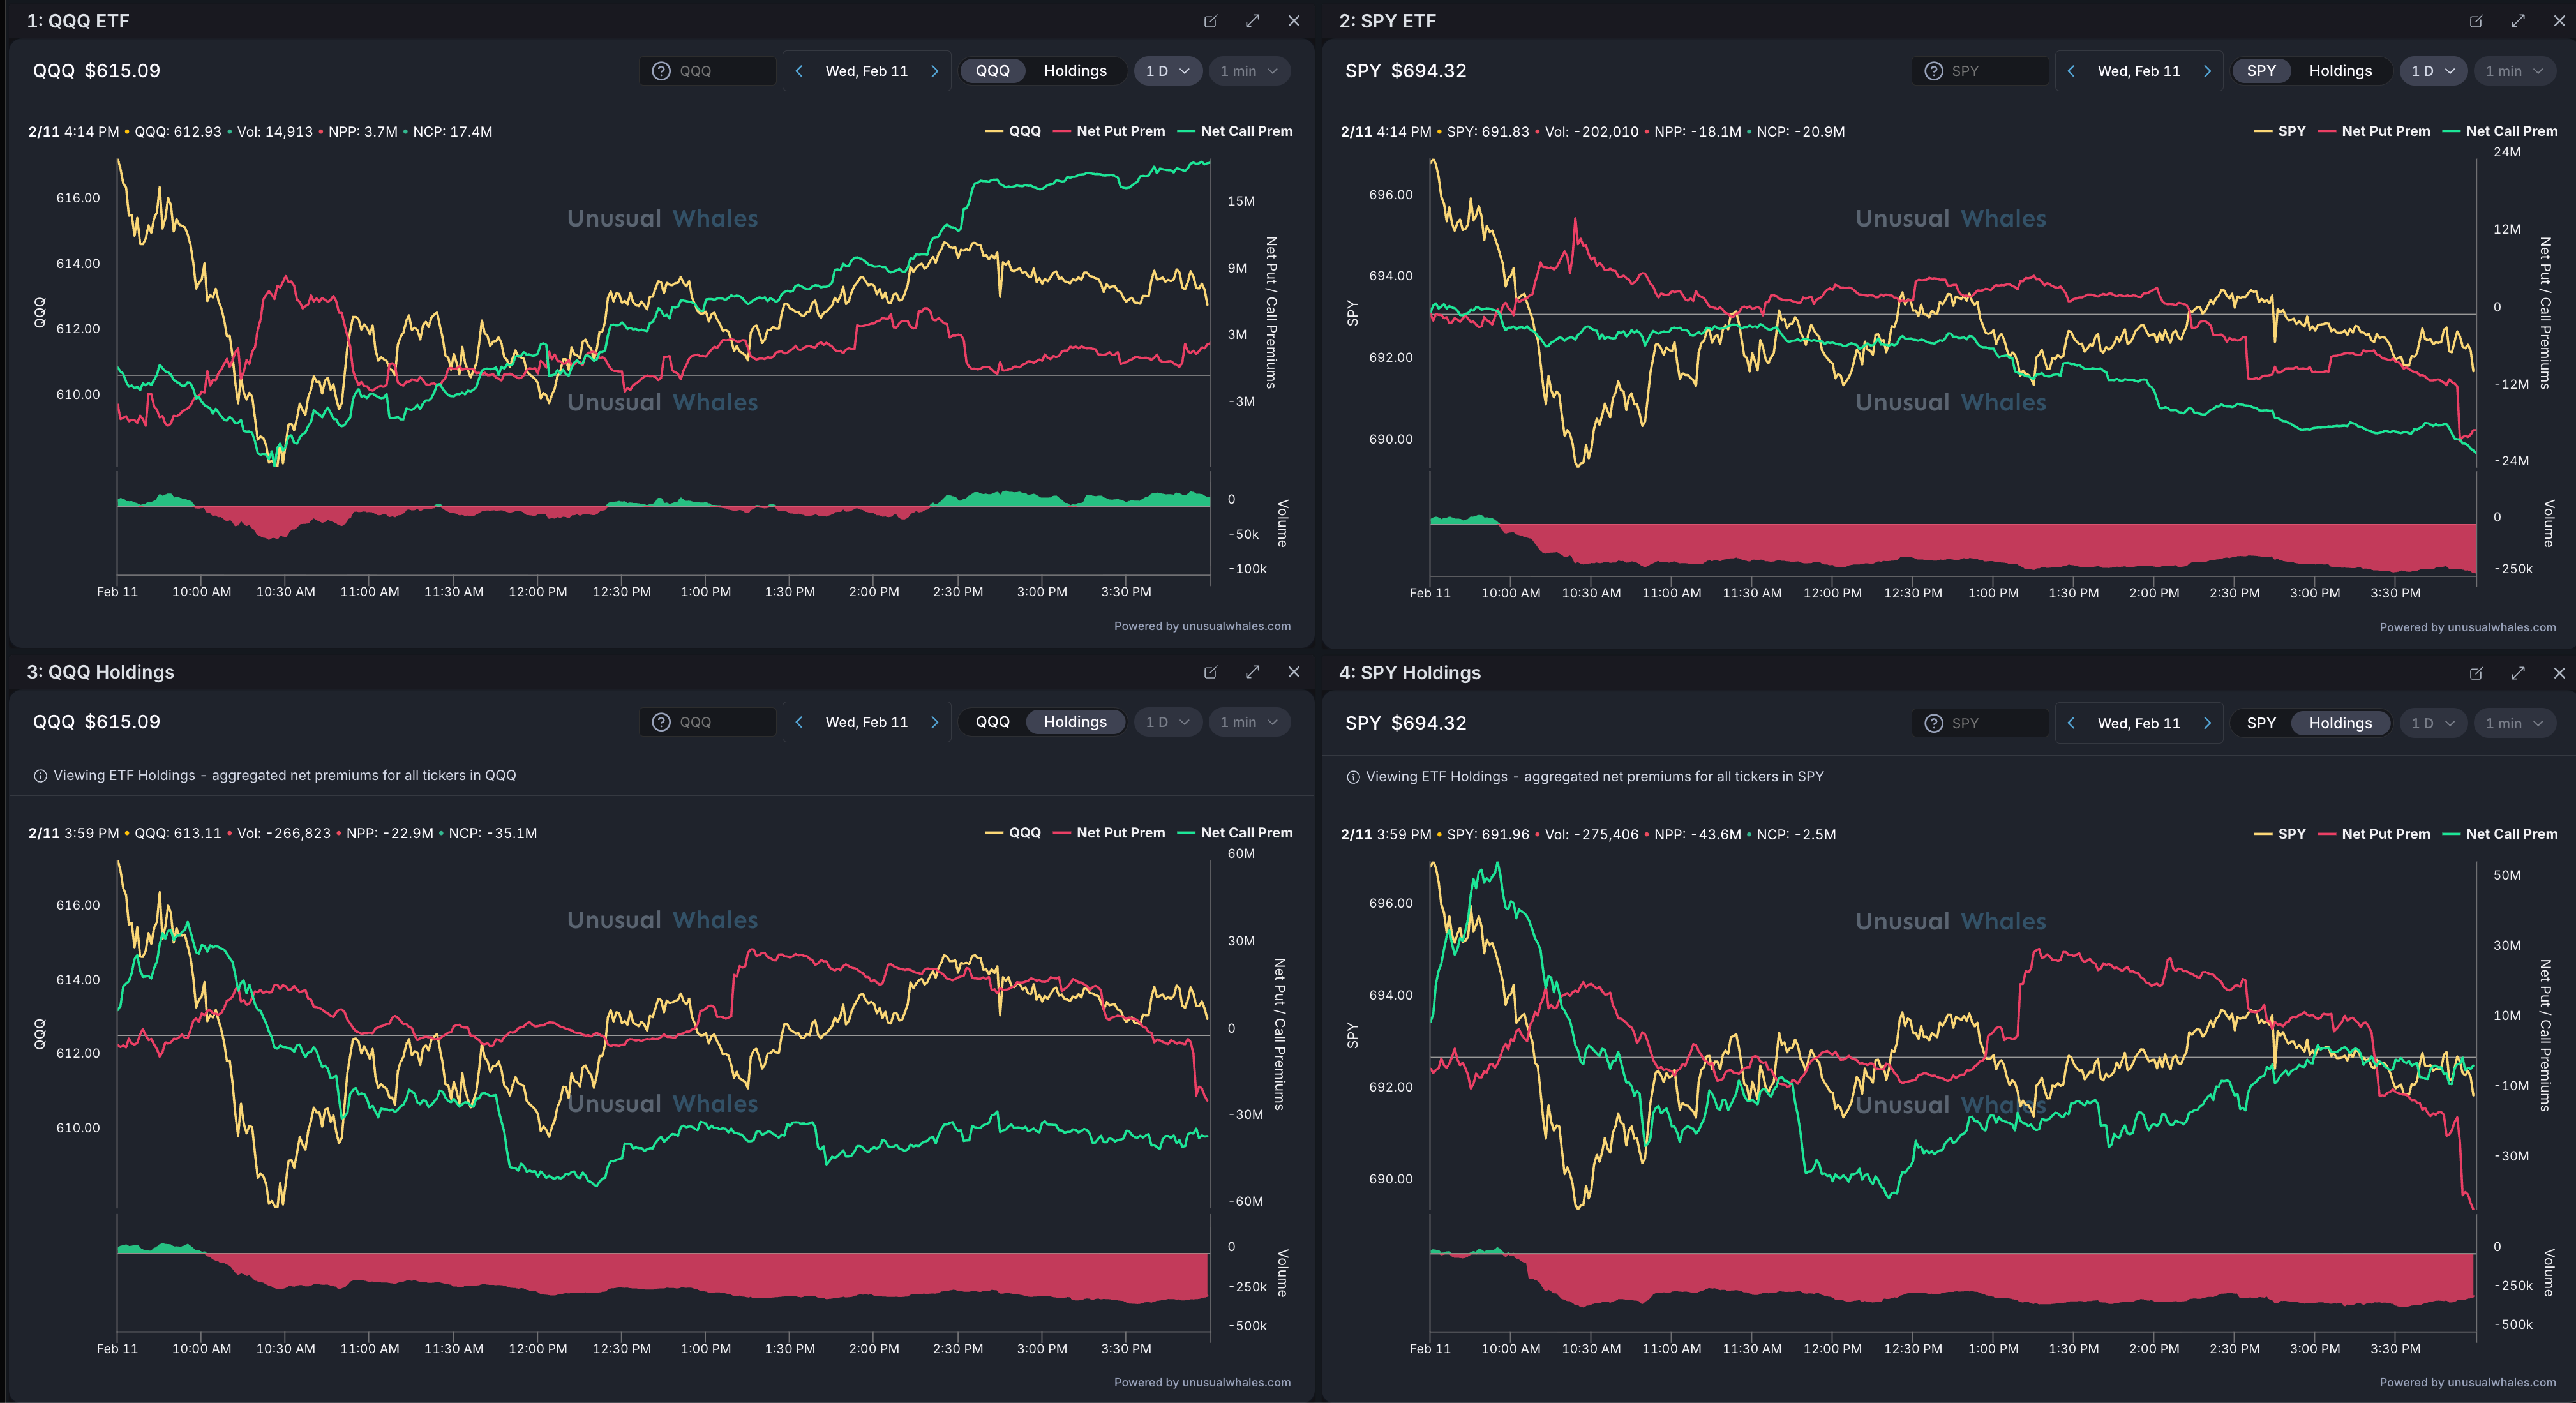Image resolution: width=2576 pixels, height=1403 pixels.
Task: Go to next date in SPY ETF panel
Action: (x=2207, y=71)
